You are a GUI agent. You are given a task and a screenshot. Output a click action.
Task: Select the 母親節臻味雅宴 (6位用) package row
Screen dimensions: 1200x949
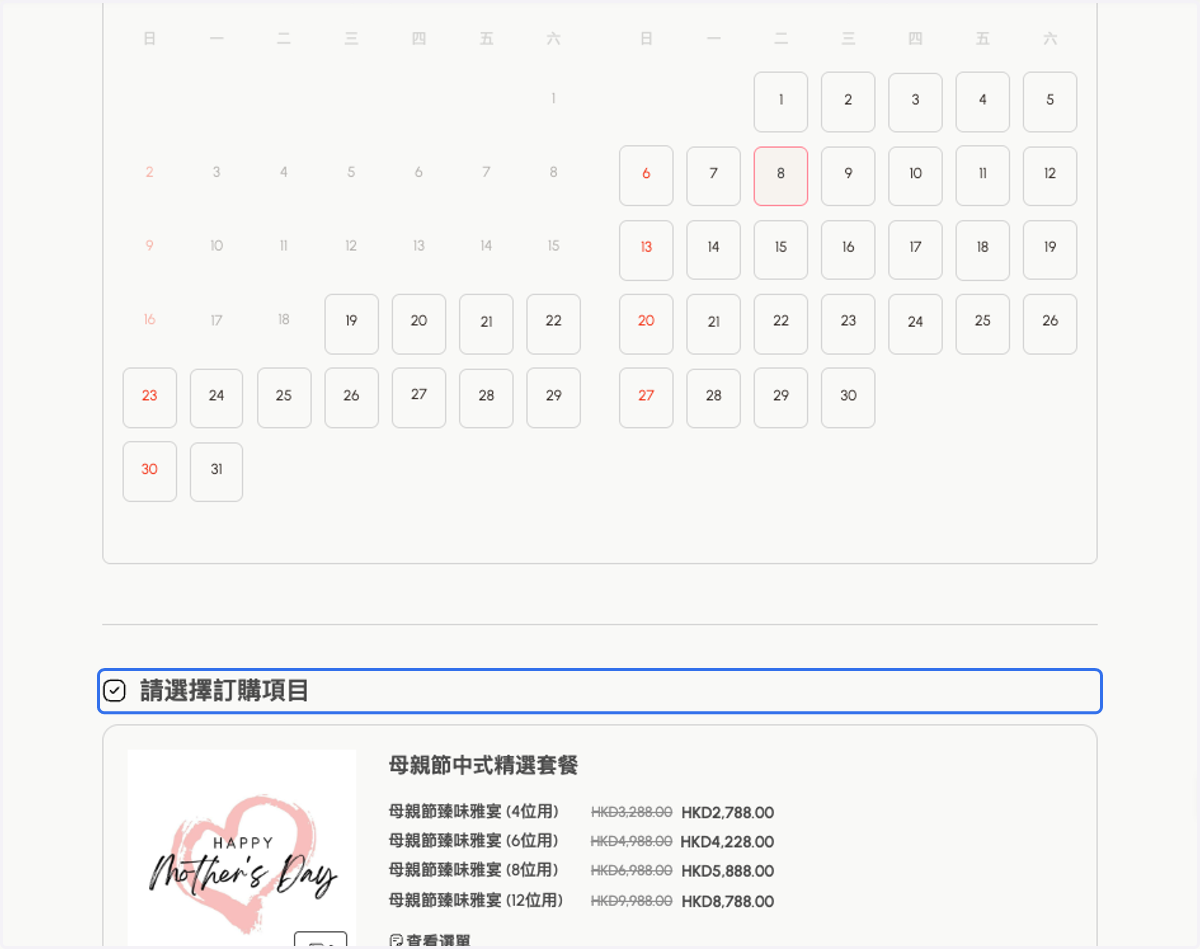click(581, 841)
